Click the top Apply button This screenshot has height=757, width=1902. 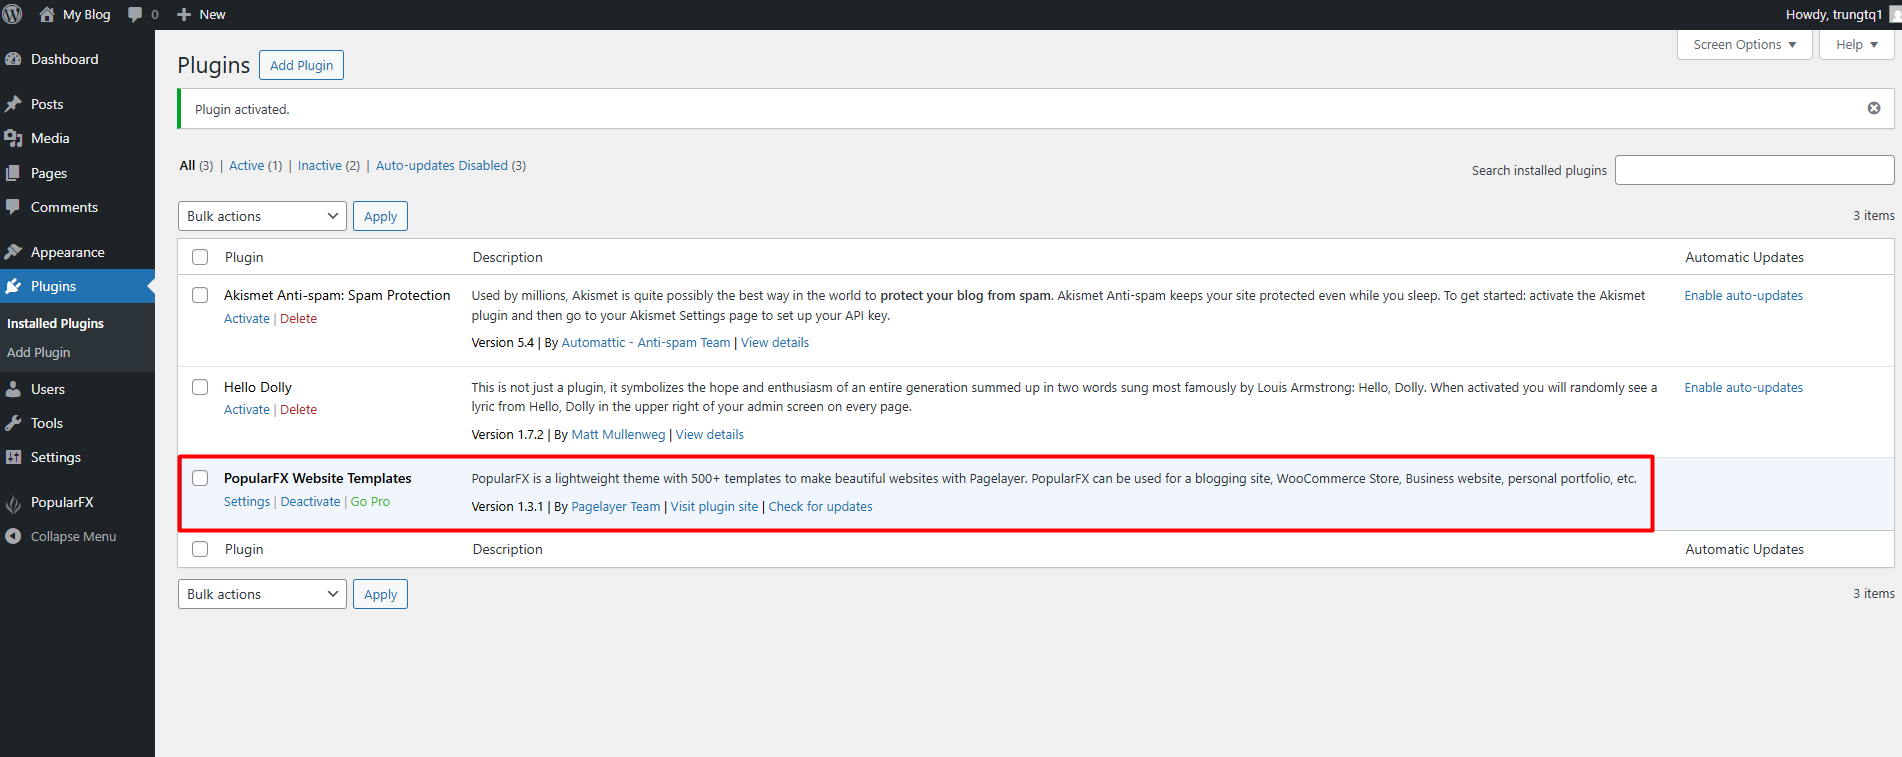pyautogui.click(x=380, y=216)
